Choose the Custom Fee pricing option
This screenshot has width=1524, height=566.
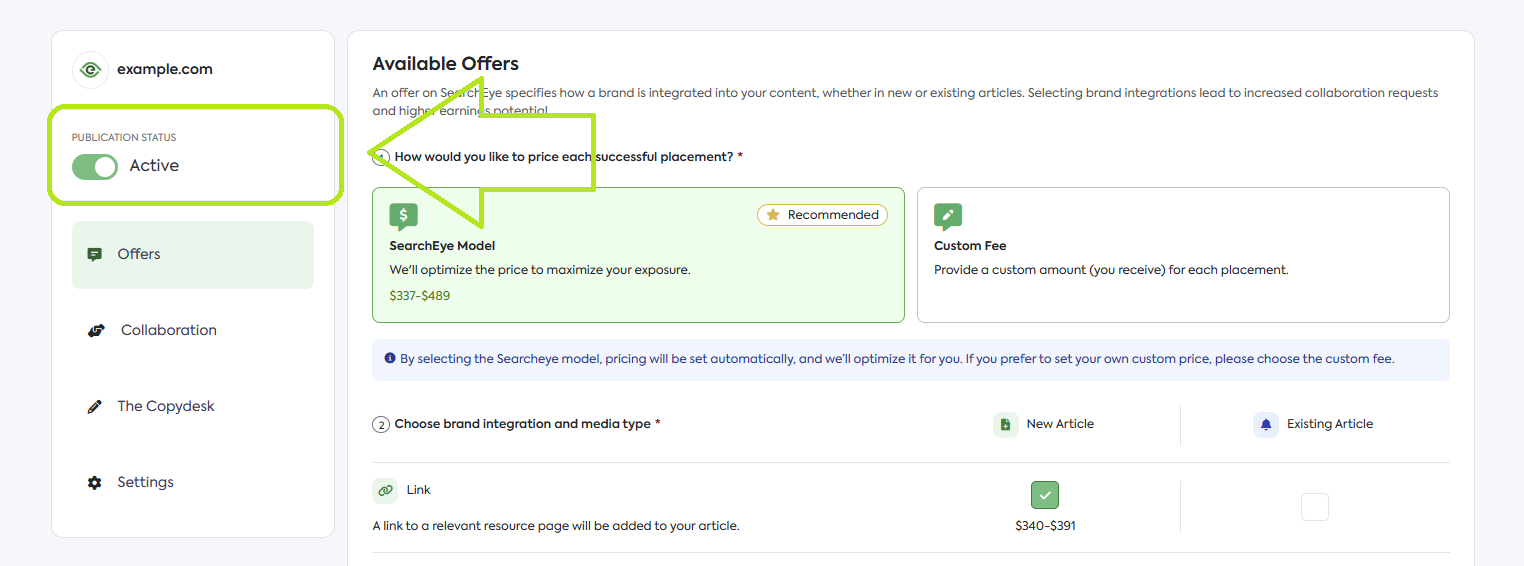1182,255
